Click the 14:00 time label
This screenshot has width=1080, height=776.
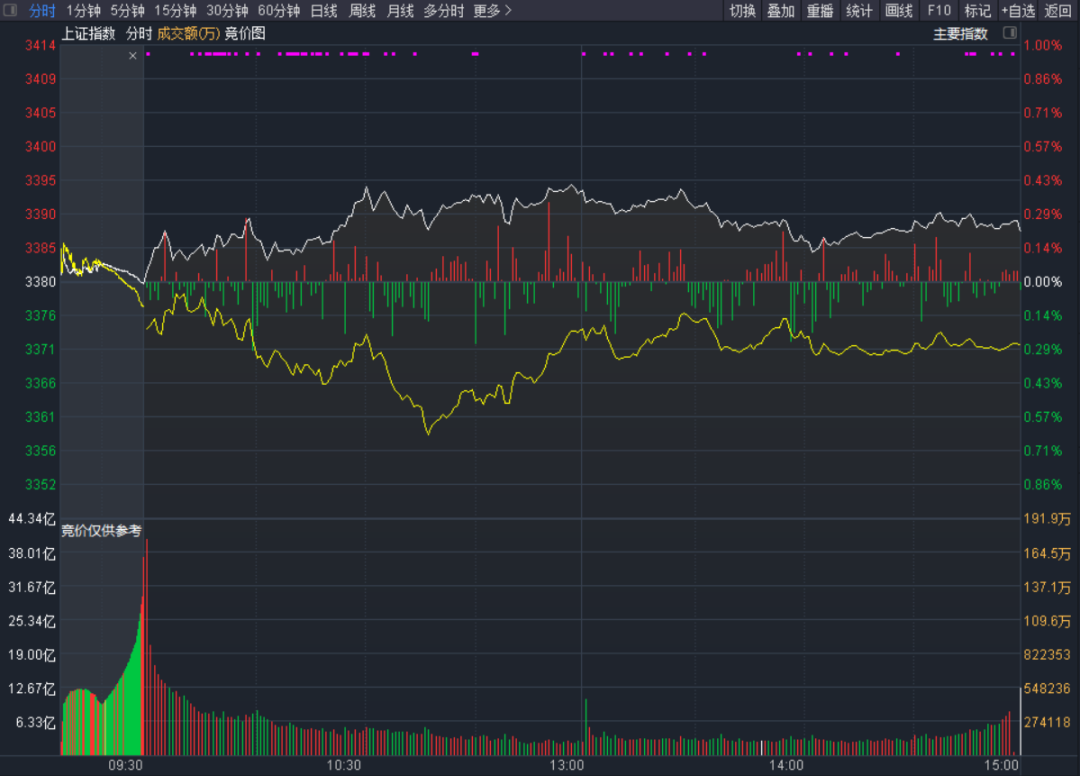786,765
